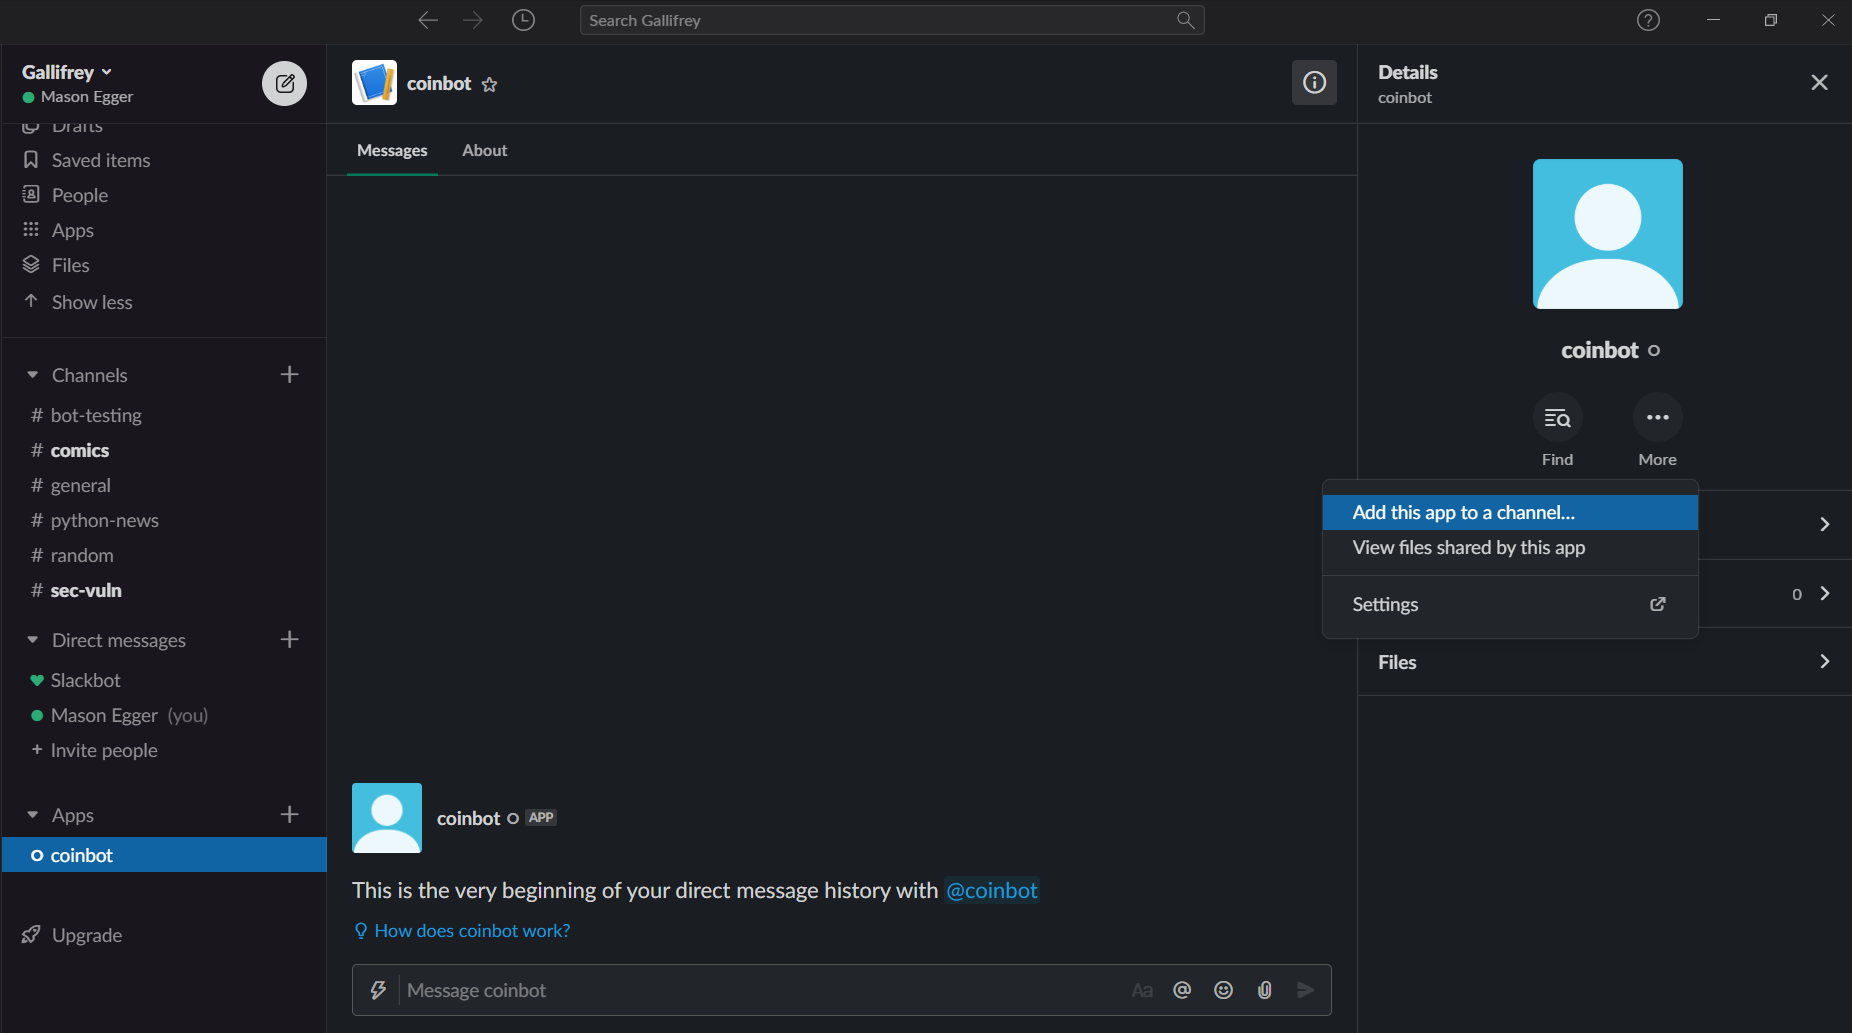Click the Find icon in Details panel
This screenshot has width=1852, height=1033.
(1557, 418)
